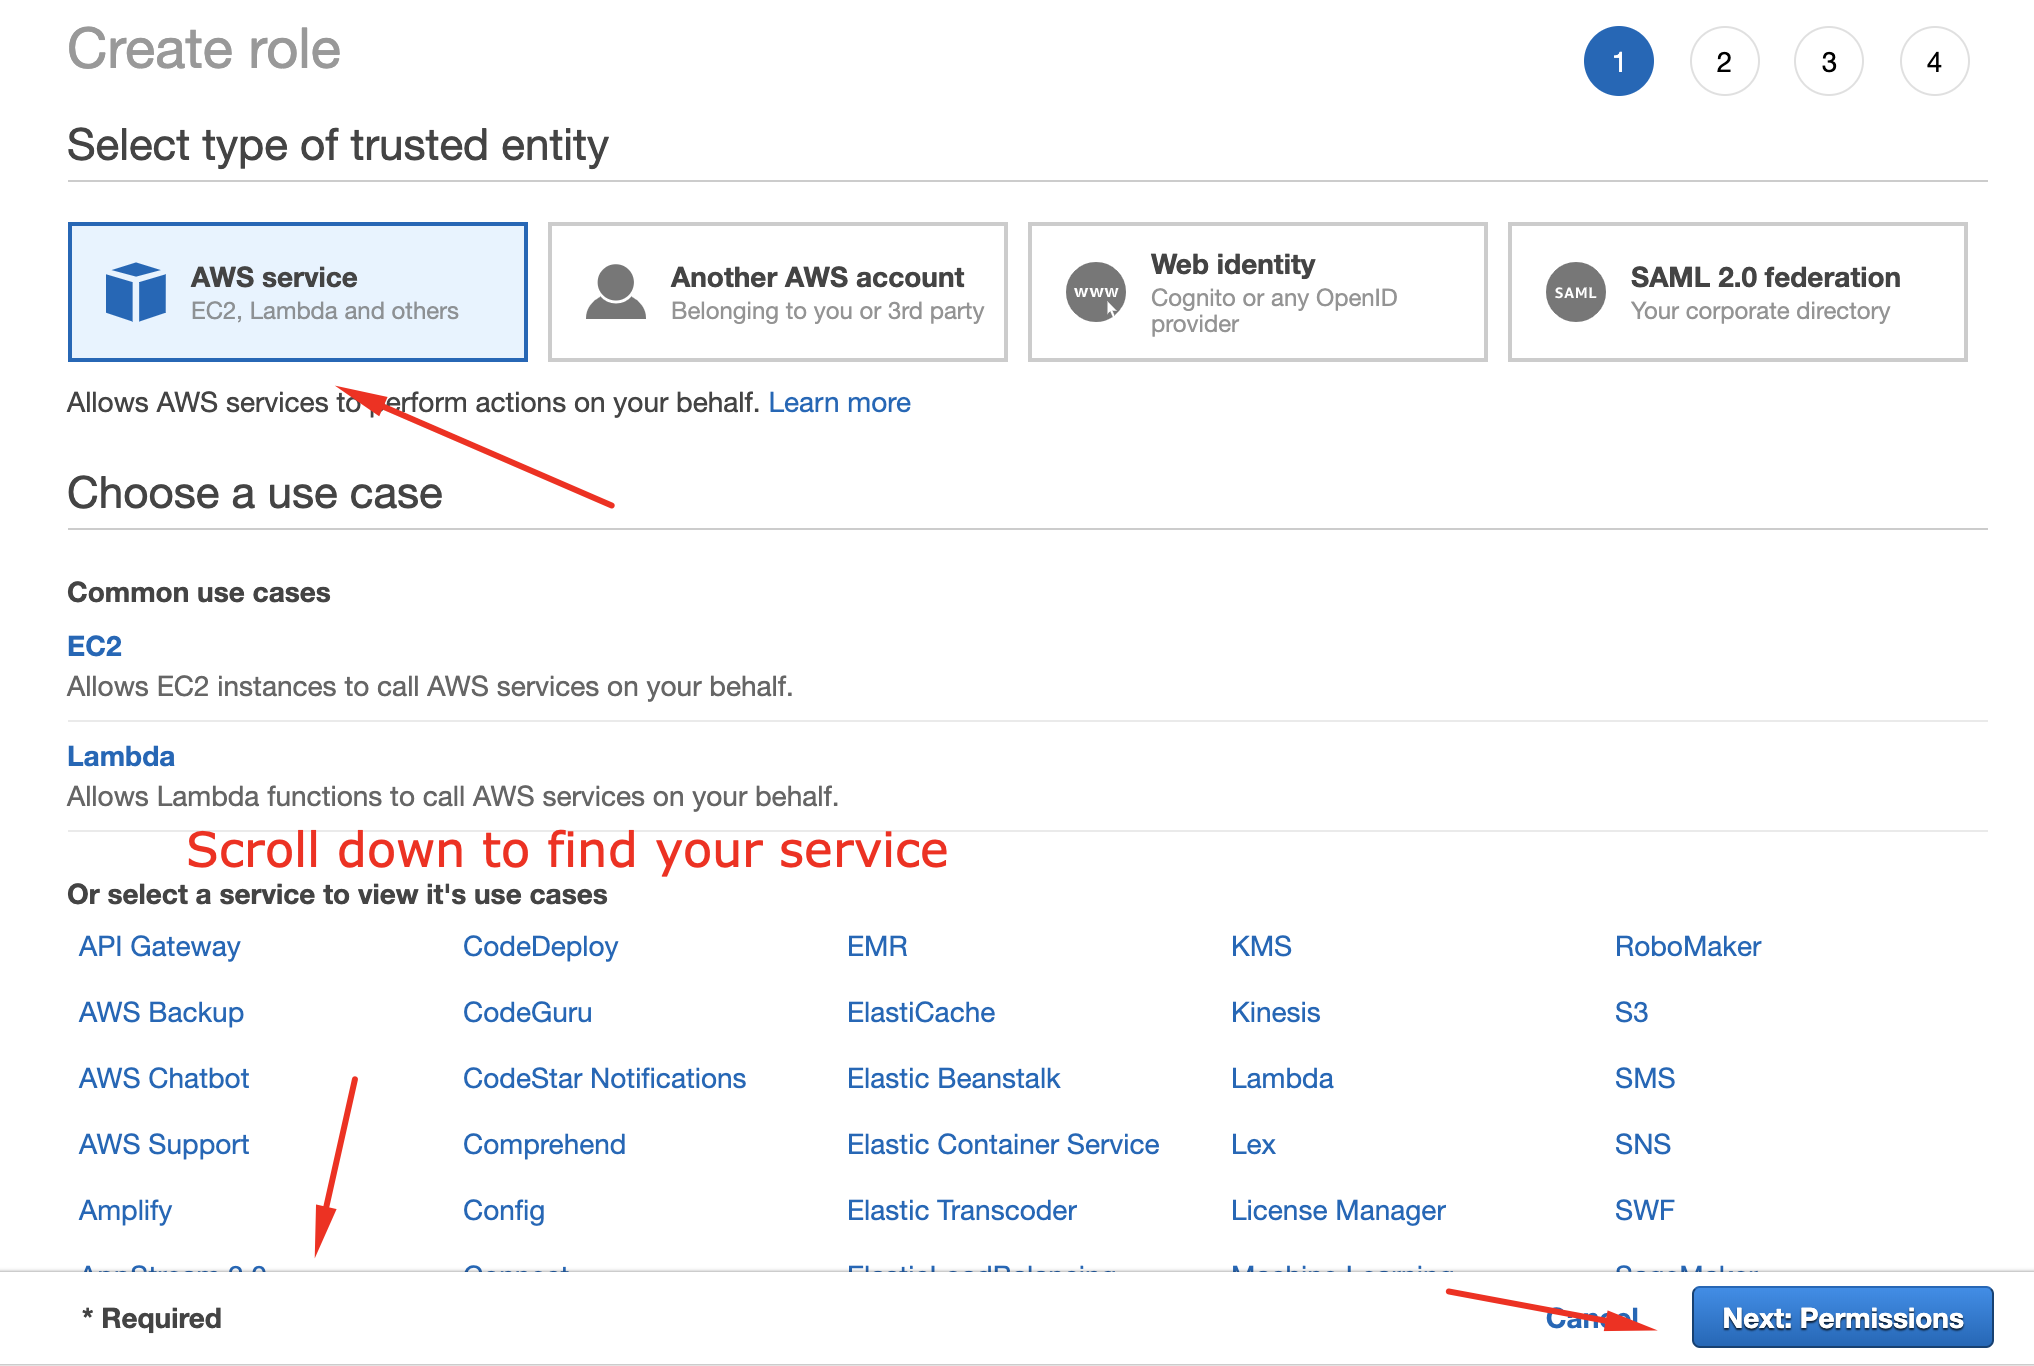Click the Another AWS account person icon
The height and width of the screenshot is (1366, 2034).
(616, 292)
